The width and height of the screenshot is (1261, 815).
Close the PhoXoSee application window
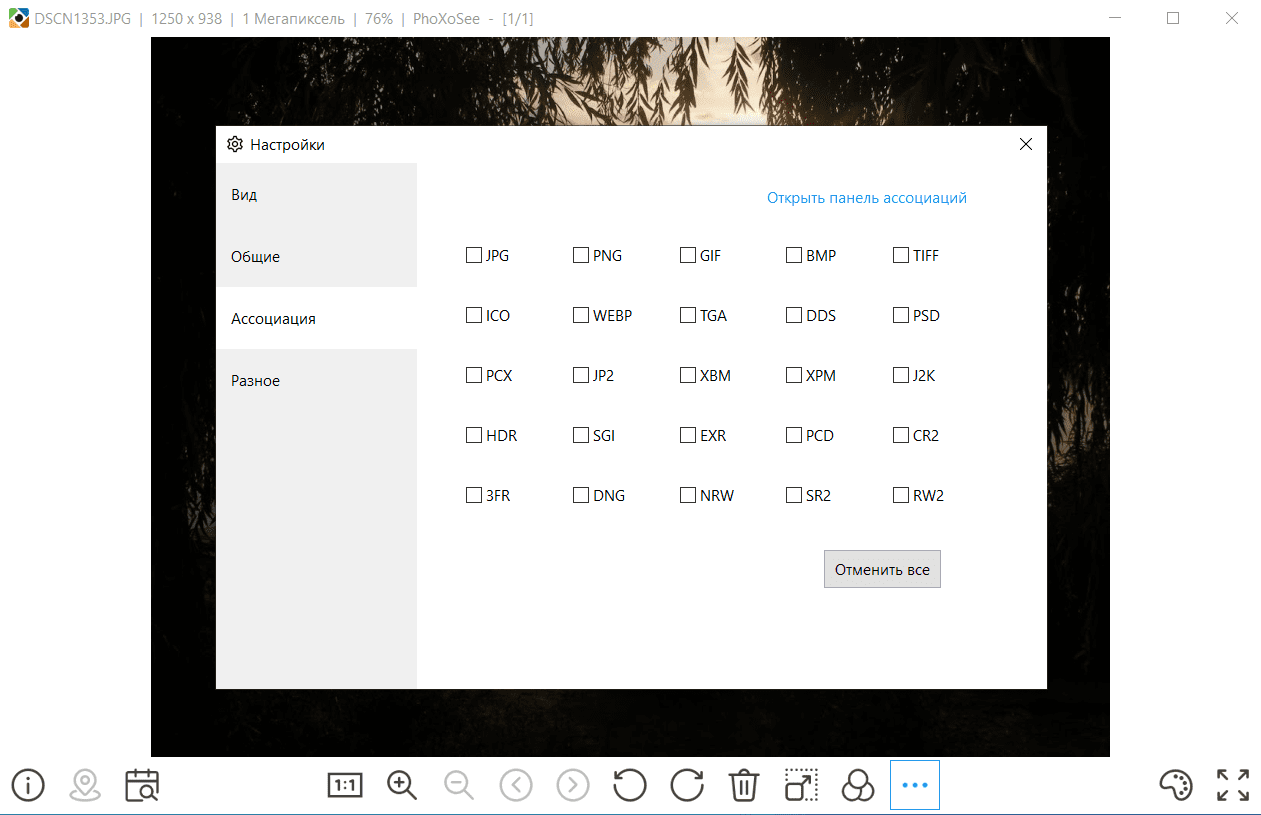click(x=1232, y=18)
